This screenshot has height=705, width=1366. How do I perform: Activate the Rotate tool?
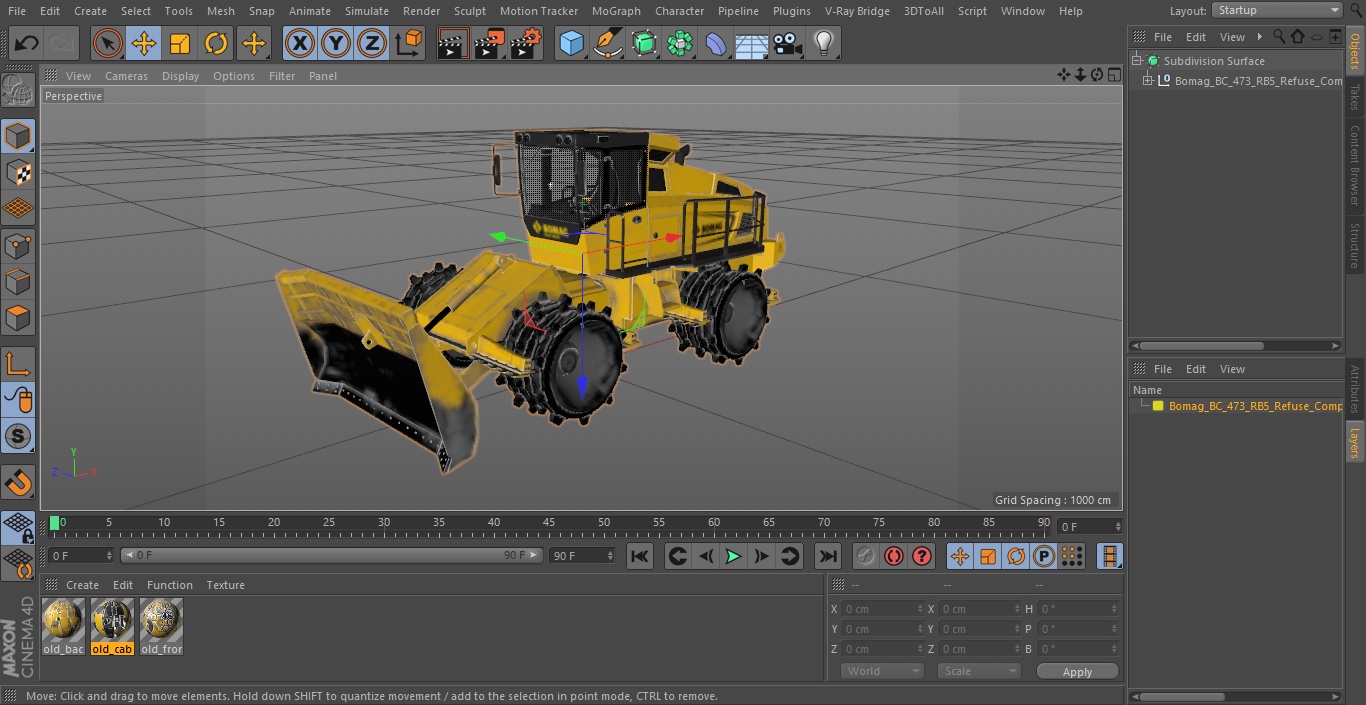[x=216, y=43]
